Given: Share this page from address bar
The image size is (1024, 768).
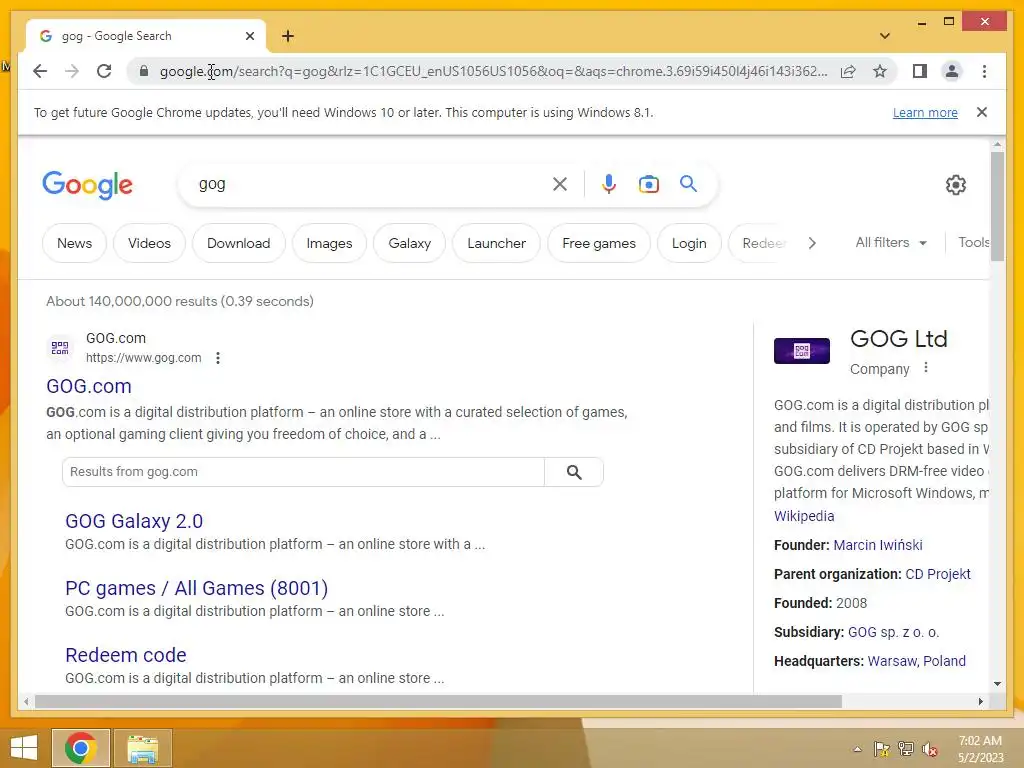Looking at the screenshot, I should 848,71.
